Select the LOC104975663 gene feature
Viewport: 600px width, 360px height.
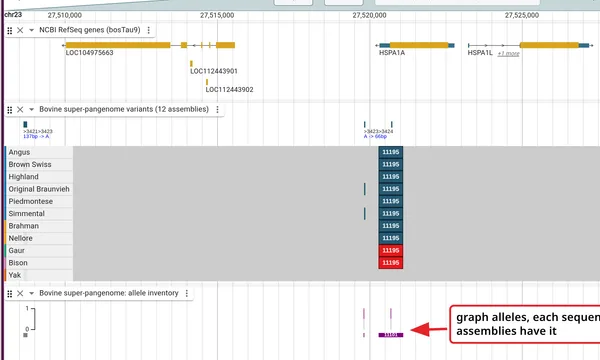pos(148,45)
